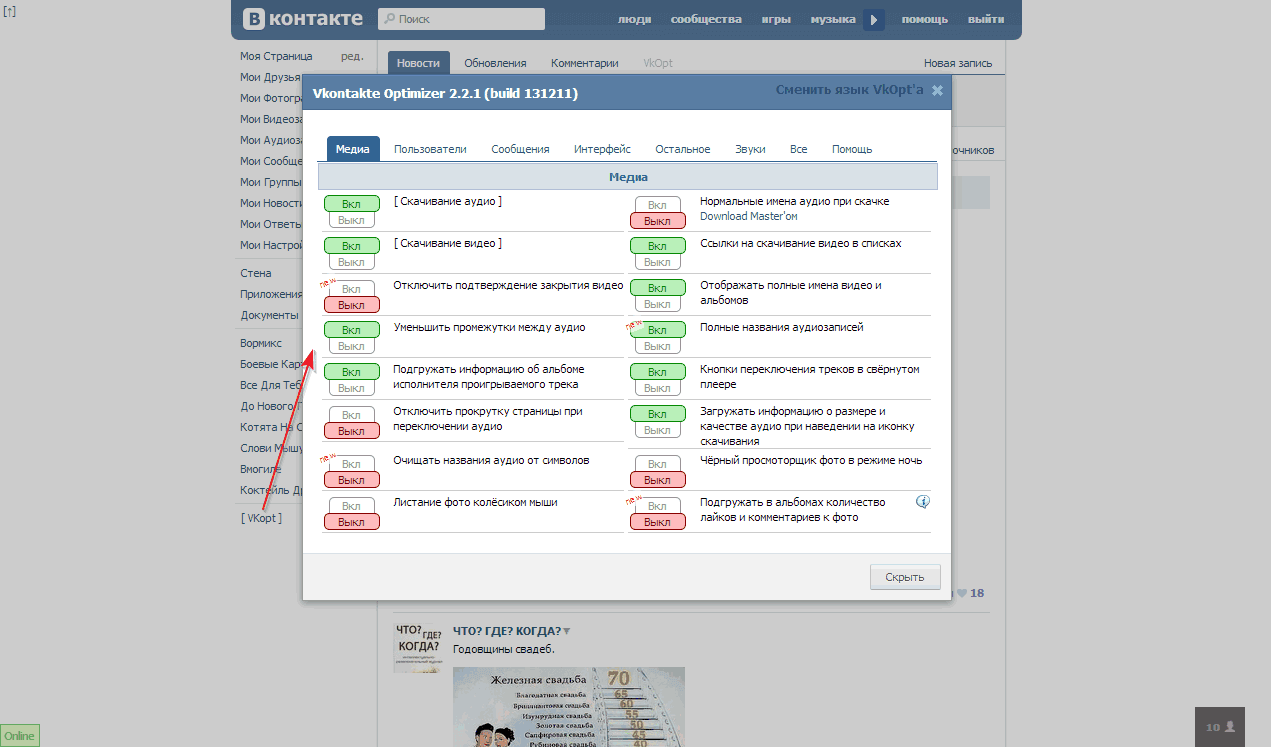The width and height of the screenshot is (1271, 747).
Task: Enable Листание фото колёсиком мыши with Вкл
Action: (x=351, y=506)
